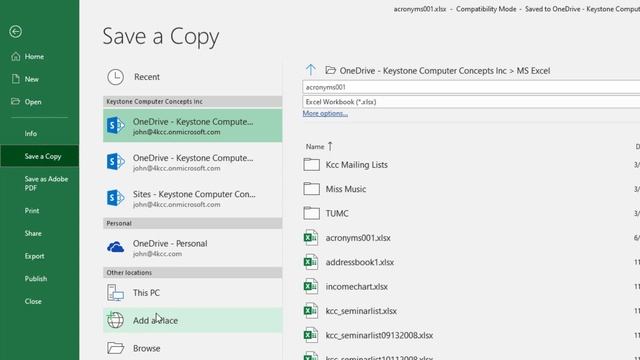
Task: Click the TUMC folder icon
Action: click(x=311, y=213)
